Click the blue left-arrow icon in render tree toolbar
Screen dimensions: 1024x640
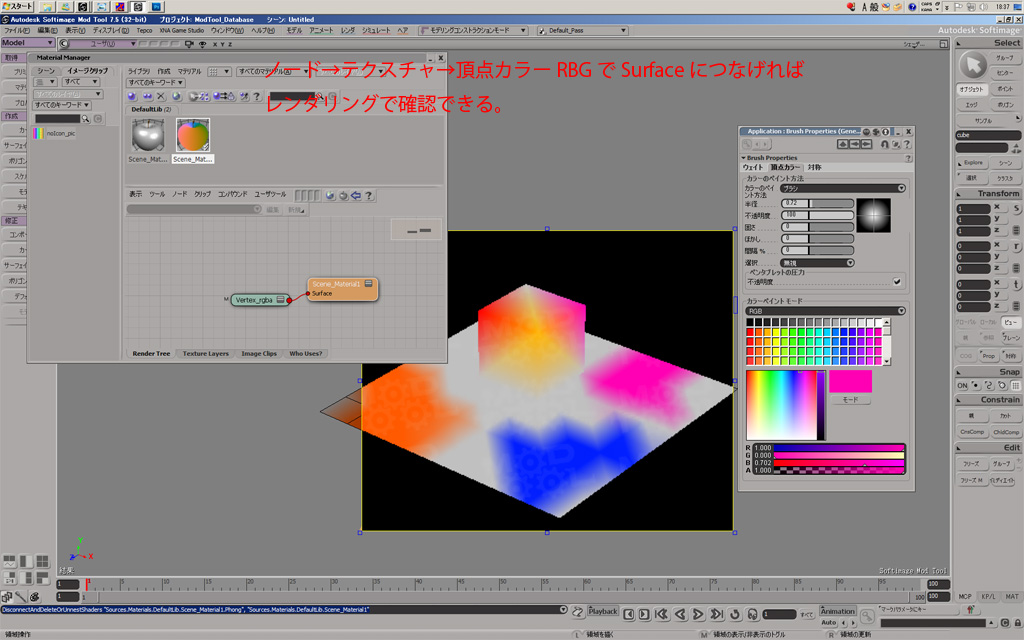point(356,195)
